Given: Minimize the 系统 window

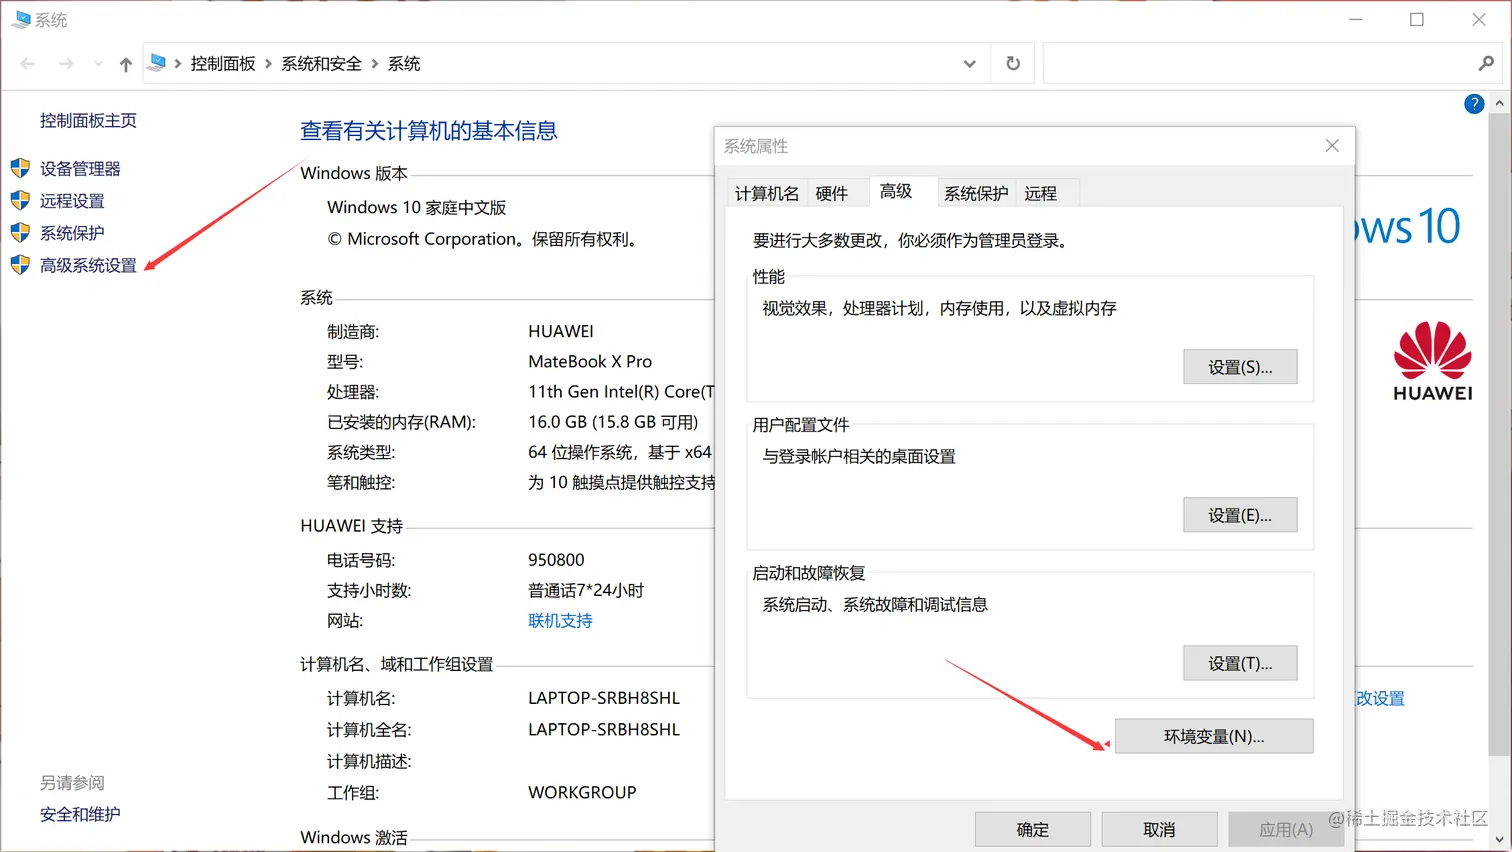Looking at the screenshot, I should [x=1356, y=19].
